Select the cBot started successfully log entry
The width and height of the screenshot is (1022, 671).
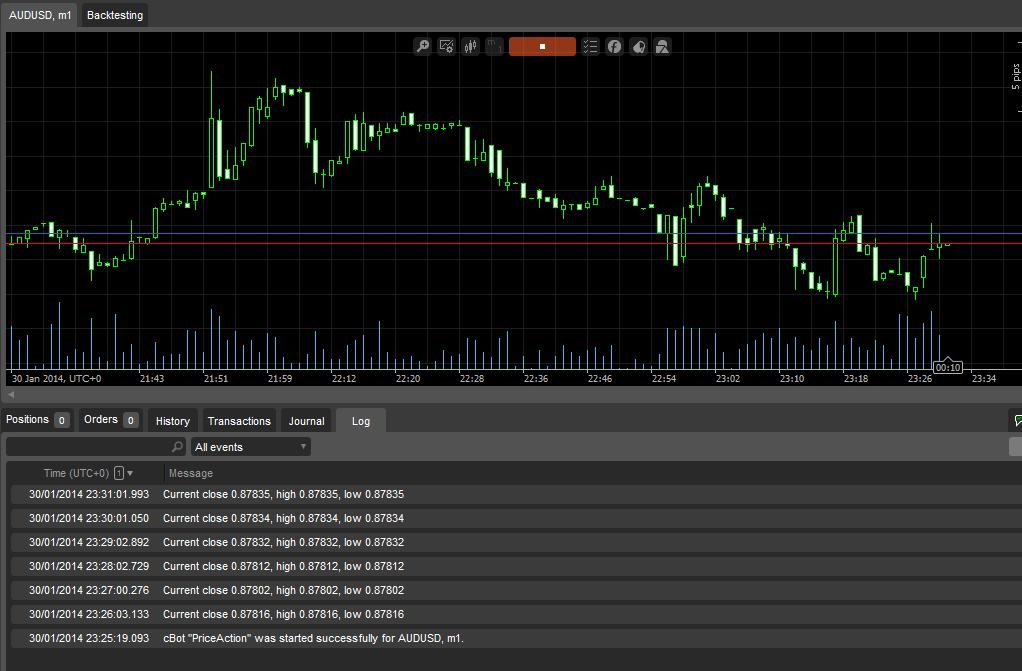(313, 638)
